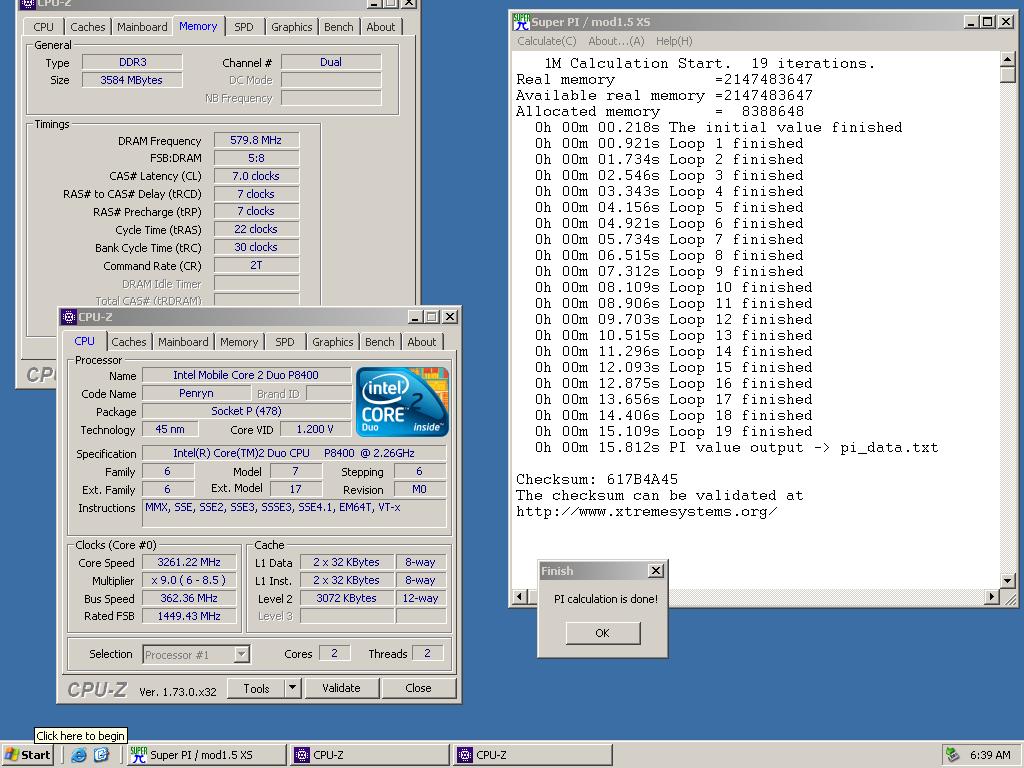Click Super PI horizontal scrollbar right arrow
The image size is (1024, 768).
[x=992, y=596]
